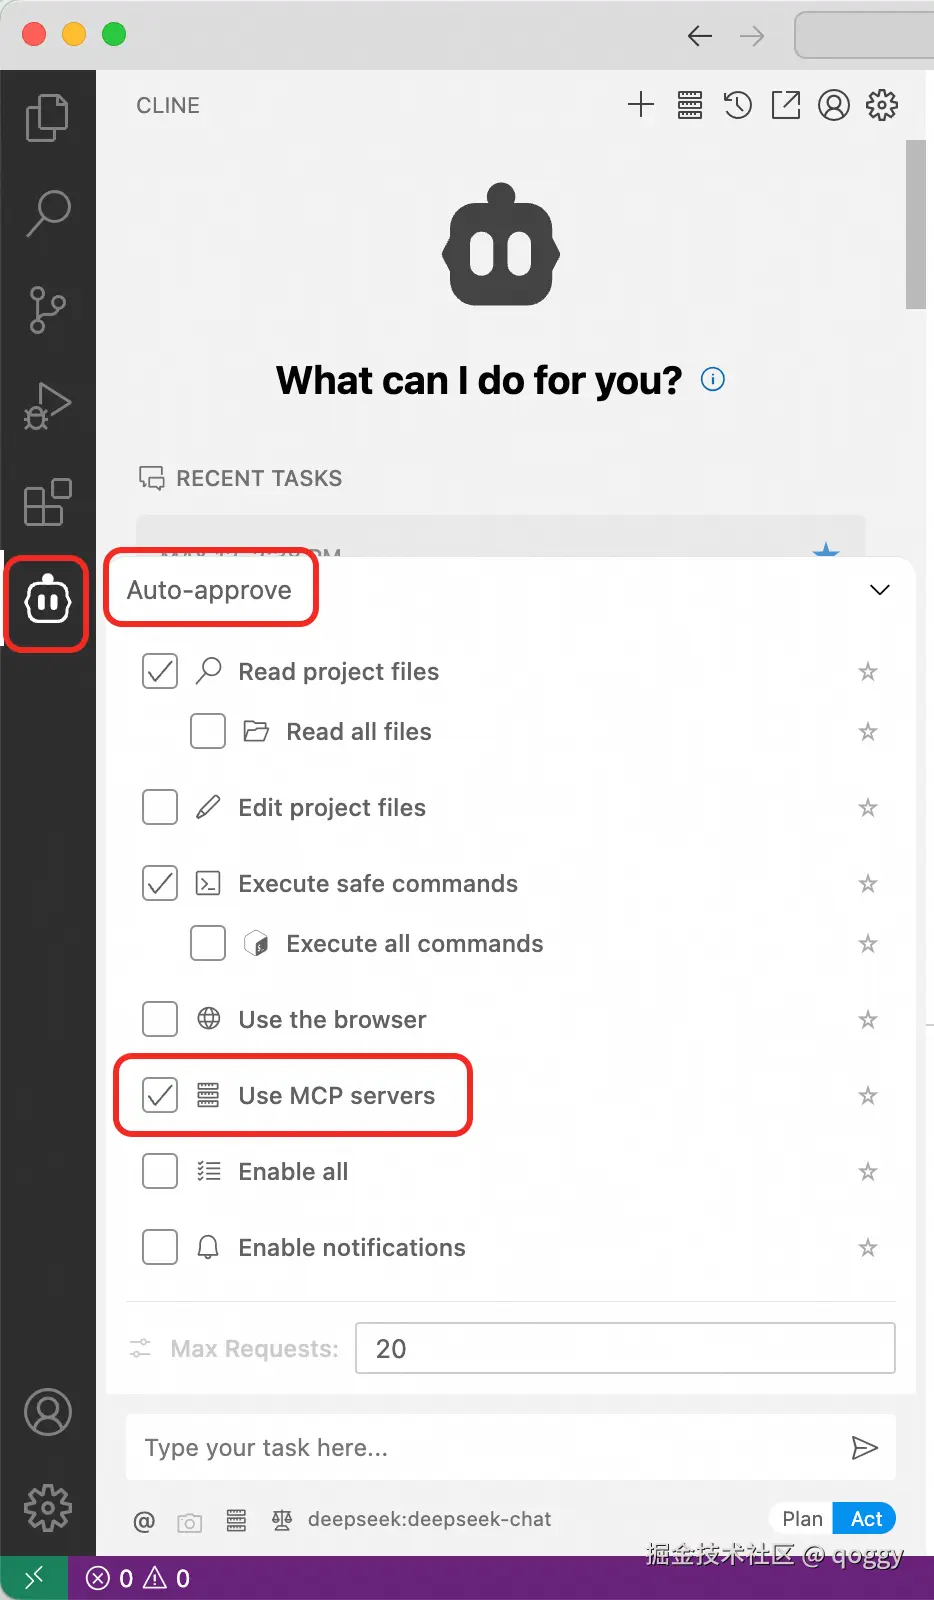Viewport: 934px width, 1600px height.
Task: Open Cline task history
Action: click(738, 105)
